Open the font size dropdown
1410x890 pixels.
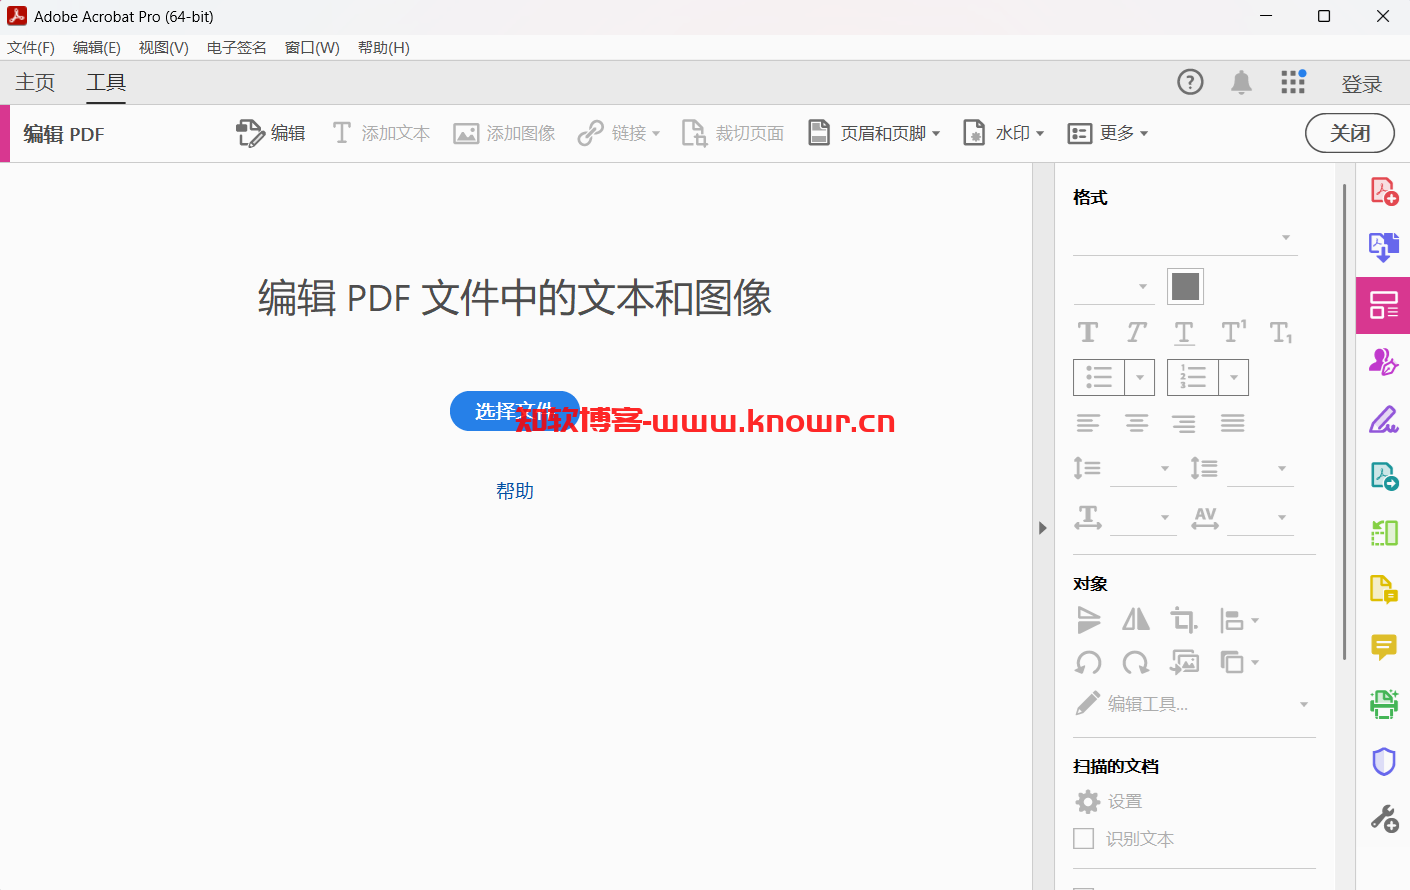[x=1113, y=287]
